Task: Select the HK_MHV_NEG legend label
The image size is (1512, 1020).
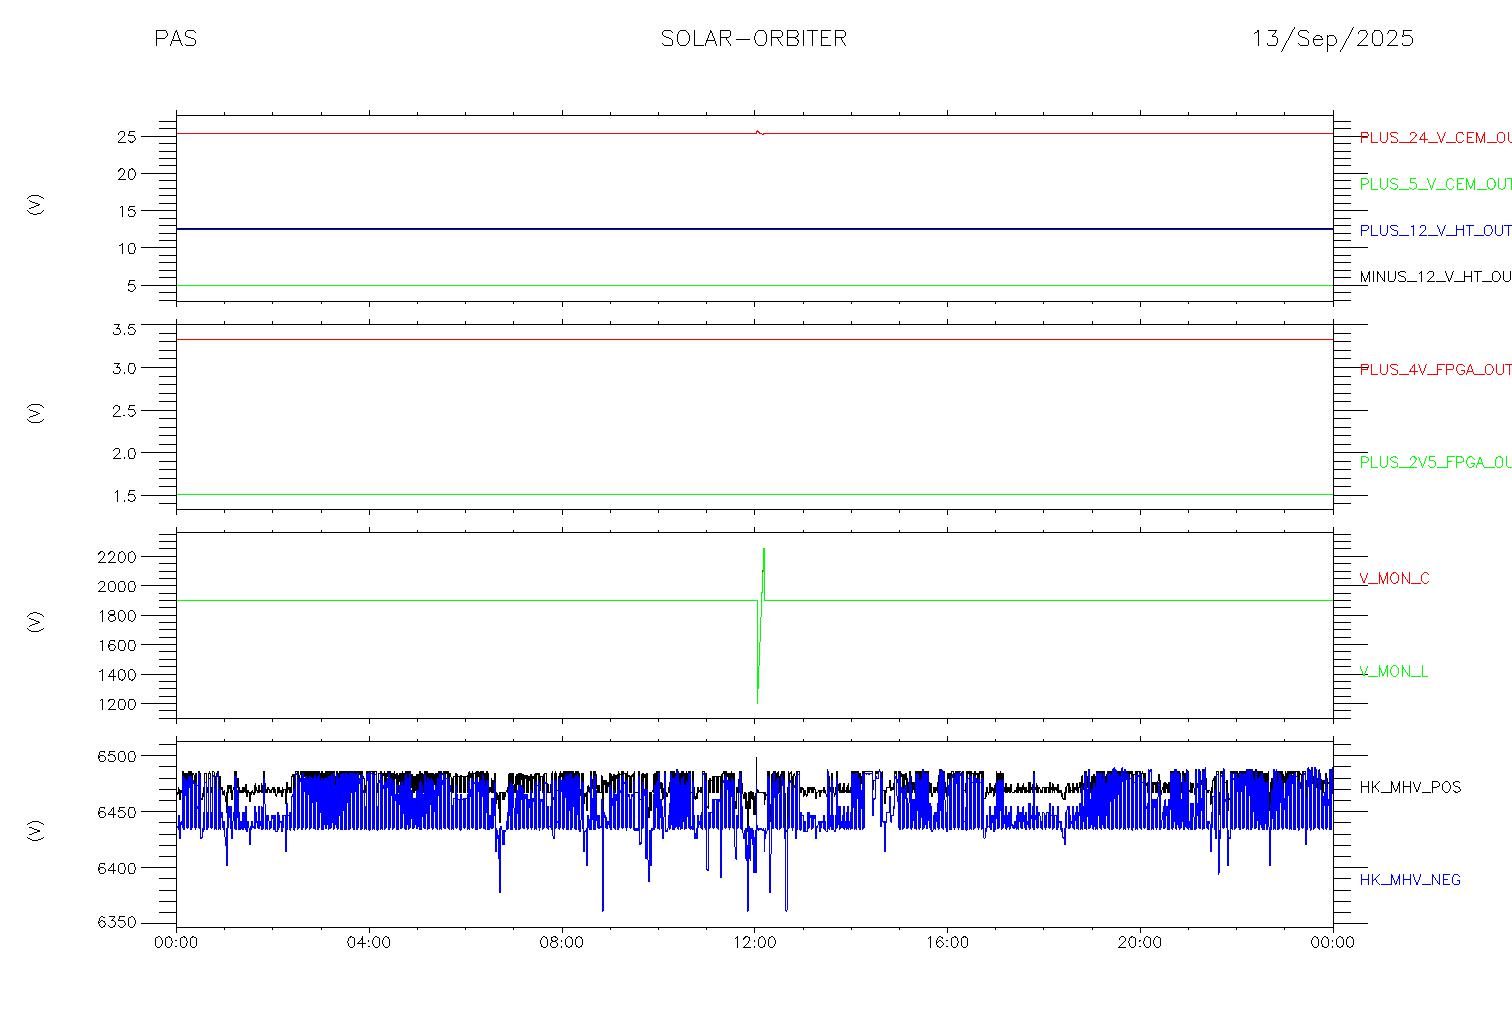Action: point(1410,880)
